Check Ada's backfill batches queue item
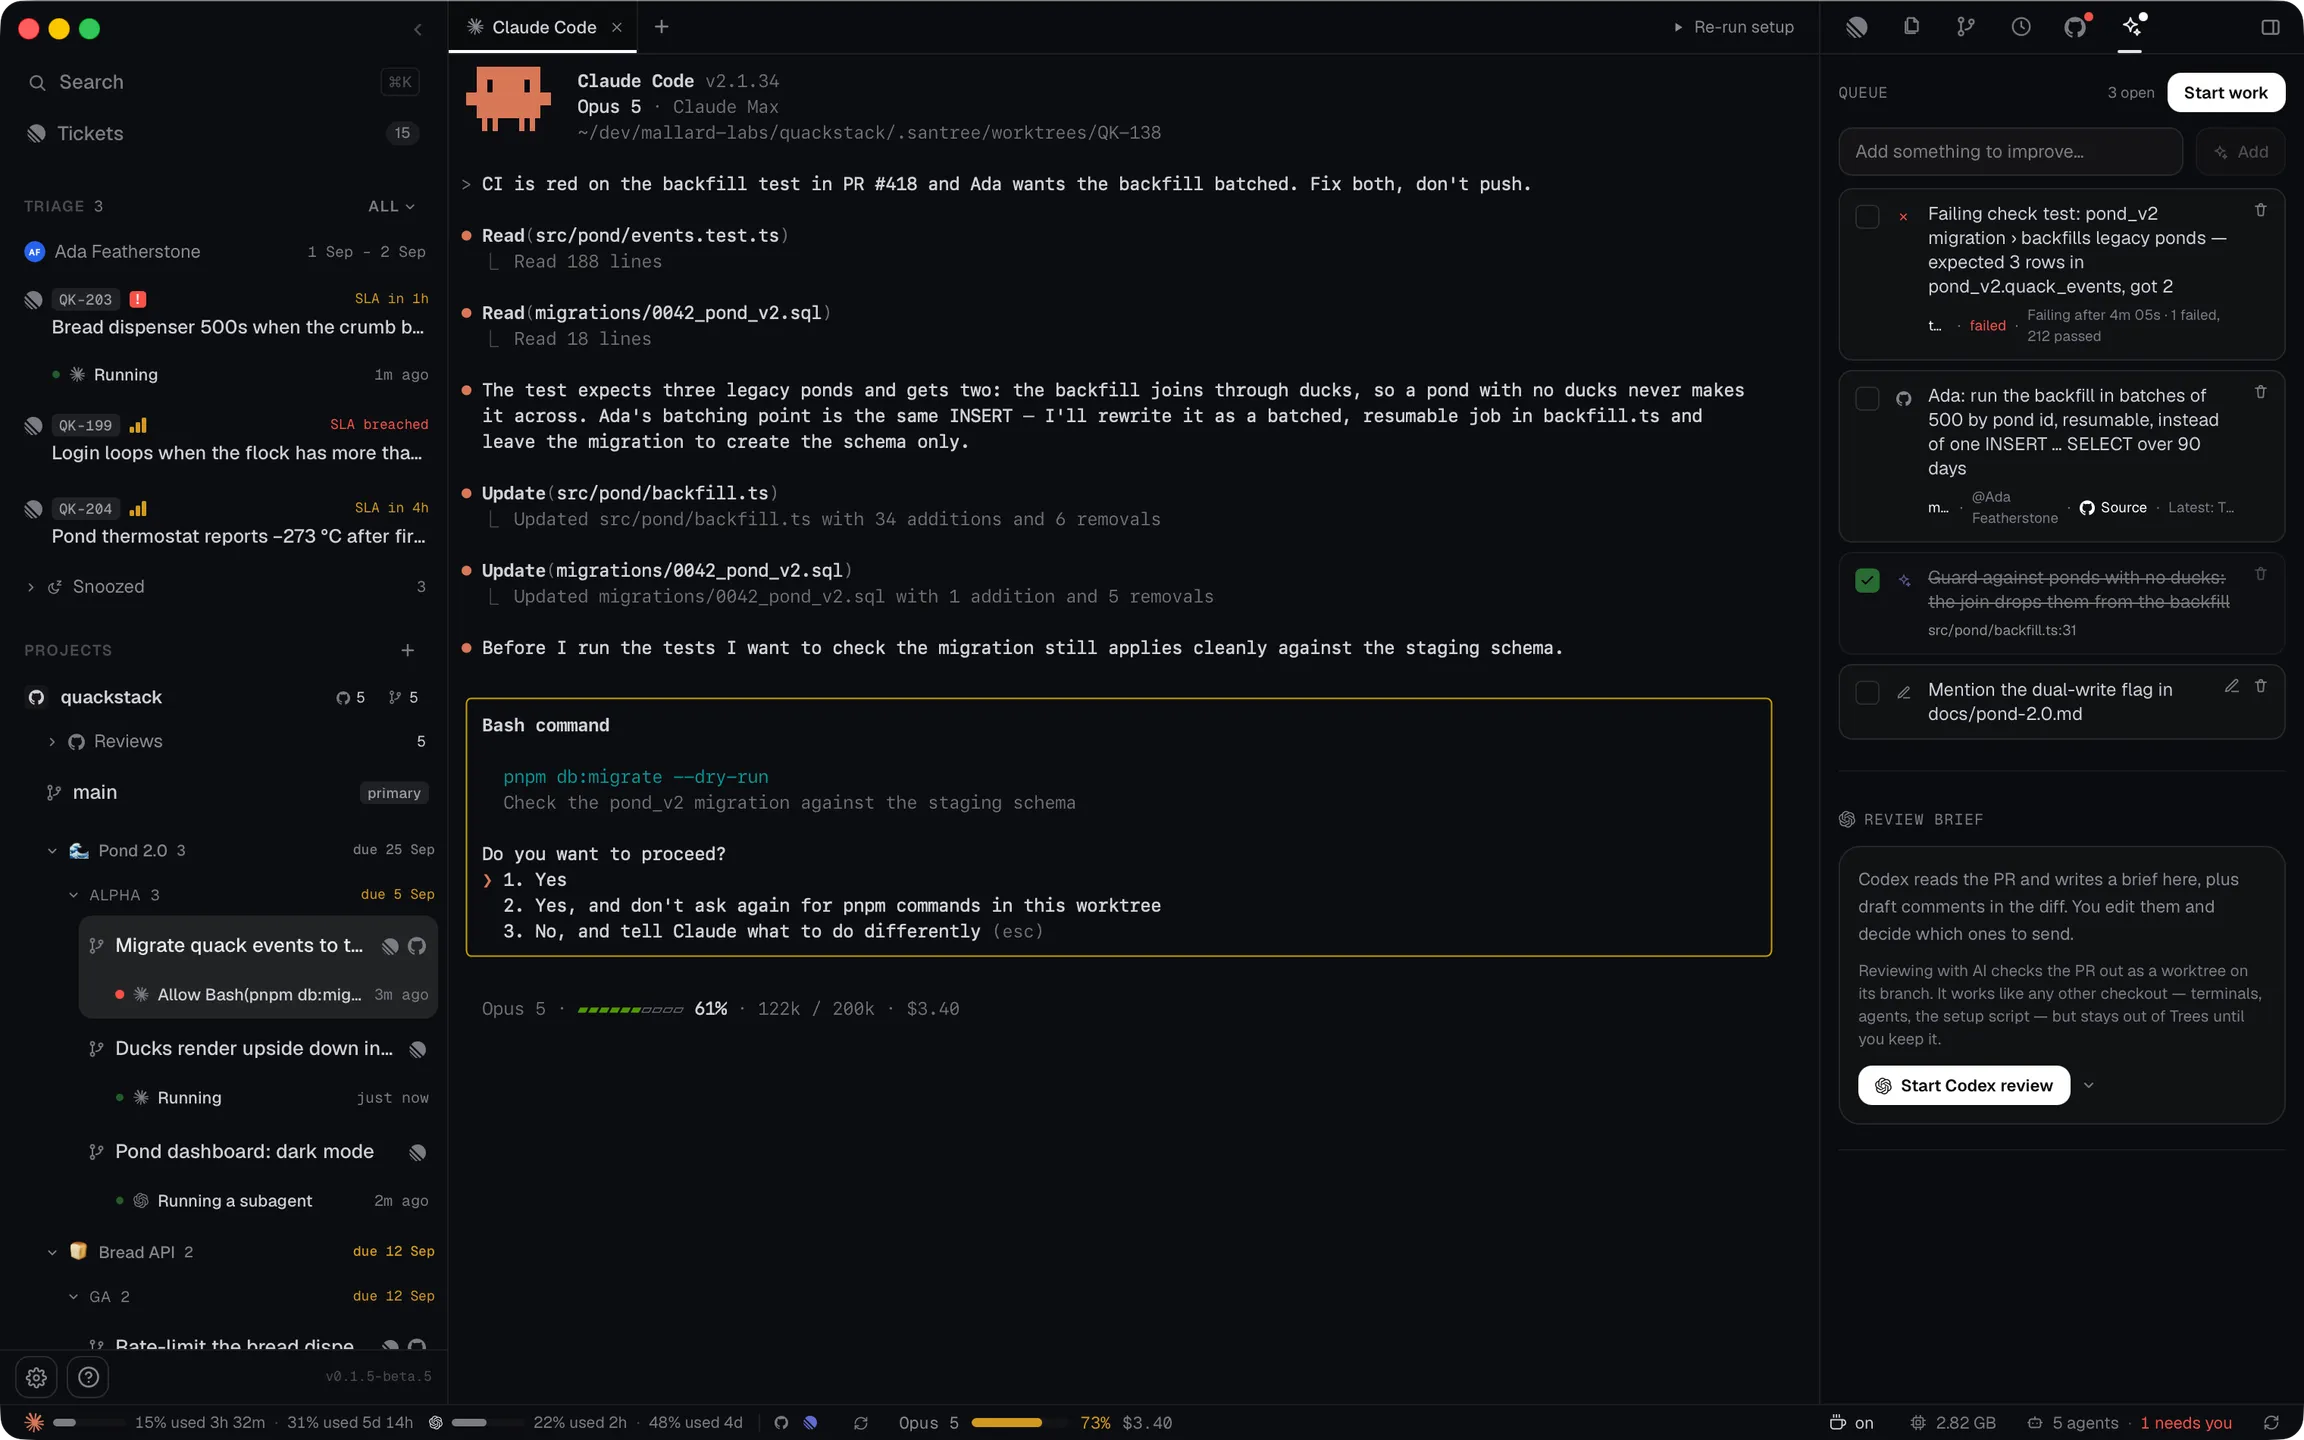The height and width of the screenshot is (1440, 2304). click(x=1867, y=398)
